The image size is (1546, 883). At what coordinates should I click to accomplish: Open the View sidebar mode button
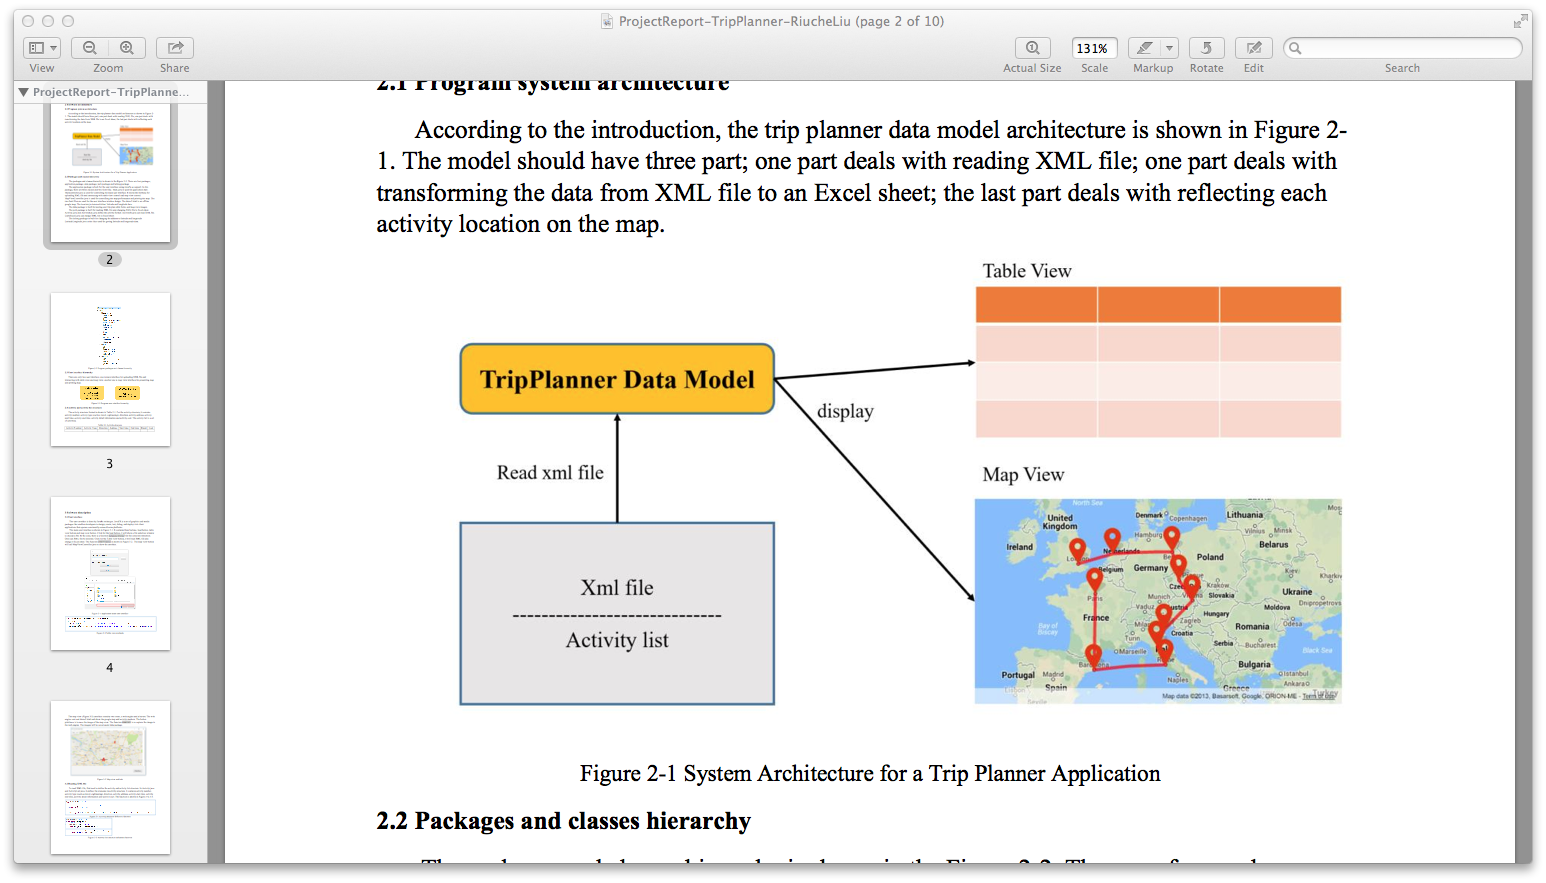click(x=36, y=47)
